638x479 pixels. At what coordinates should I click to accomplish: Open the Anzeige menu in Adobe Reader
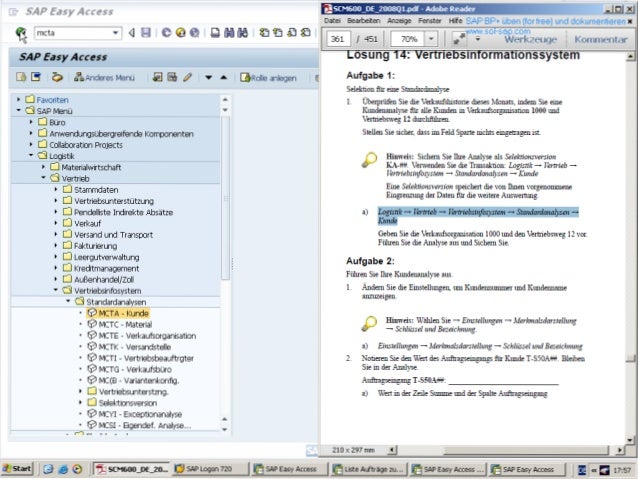coord(399,21)
